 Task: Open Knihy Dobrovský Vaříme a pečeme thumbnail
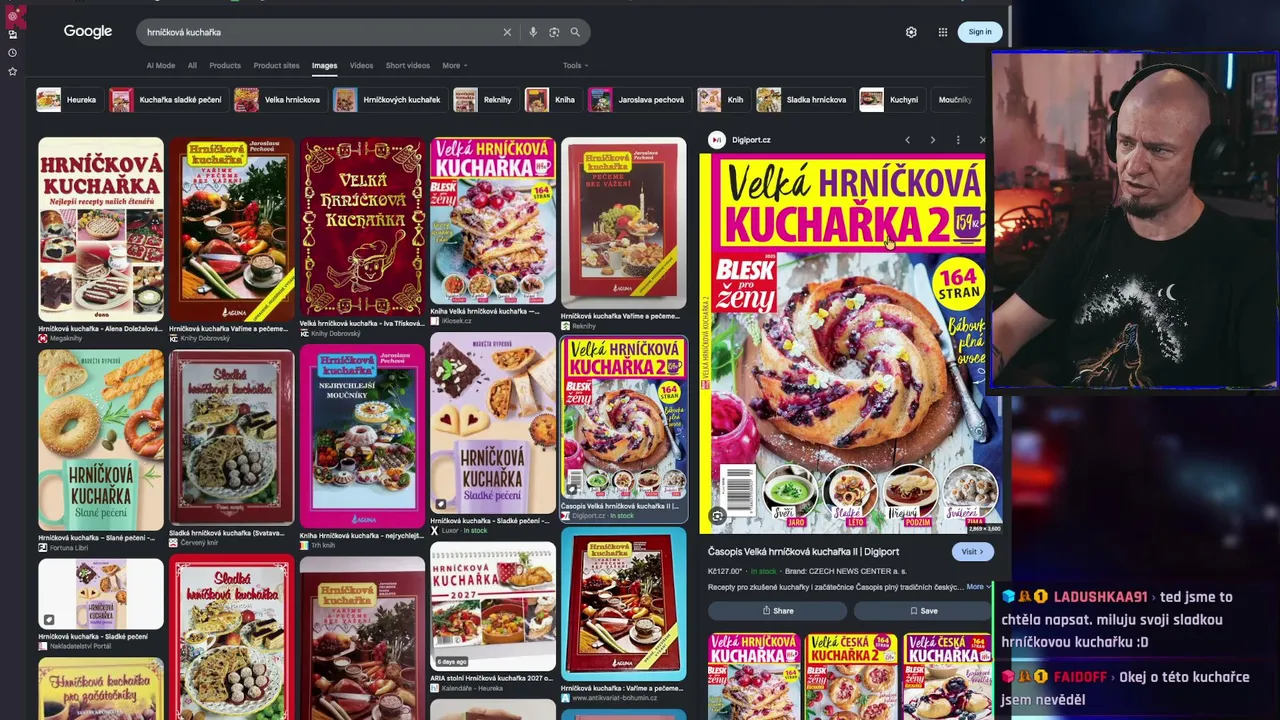coord(232,229)
